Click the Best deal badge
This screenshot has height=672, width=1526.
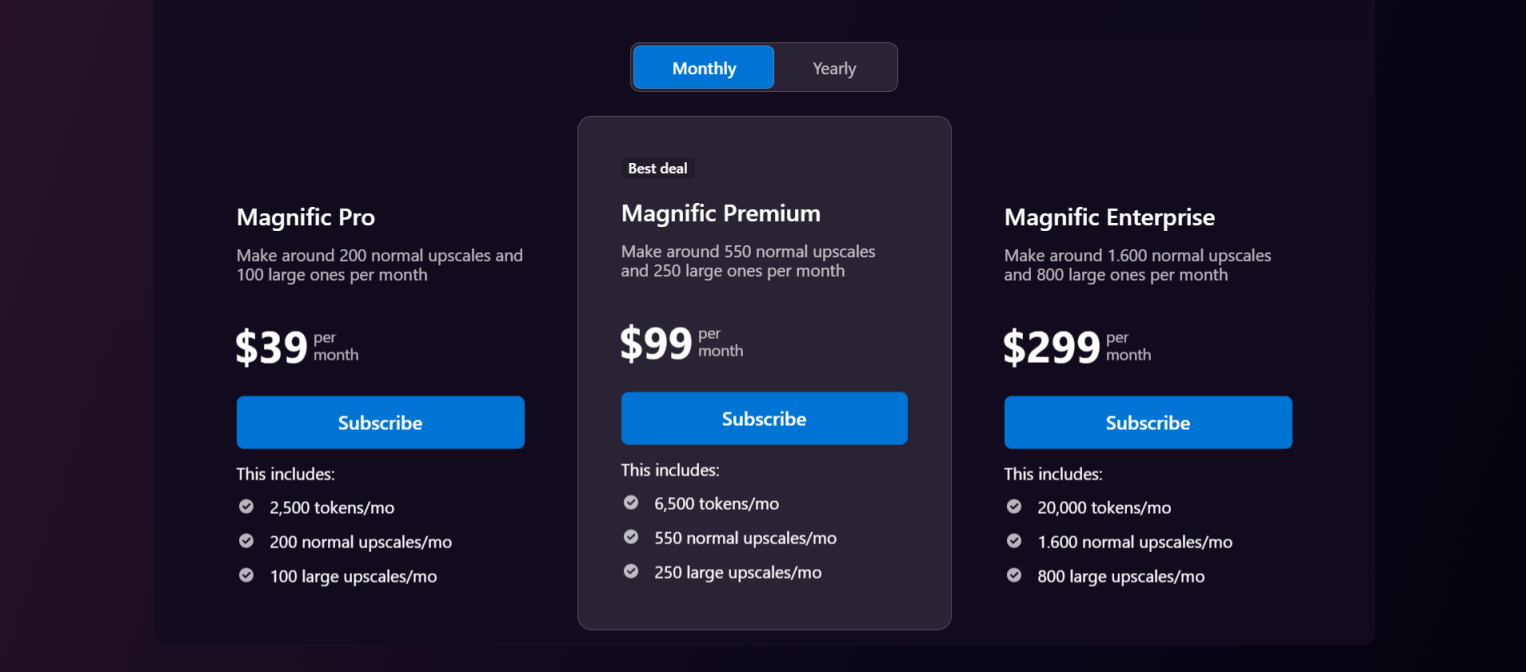click(658, 168)
